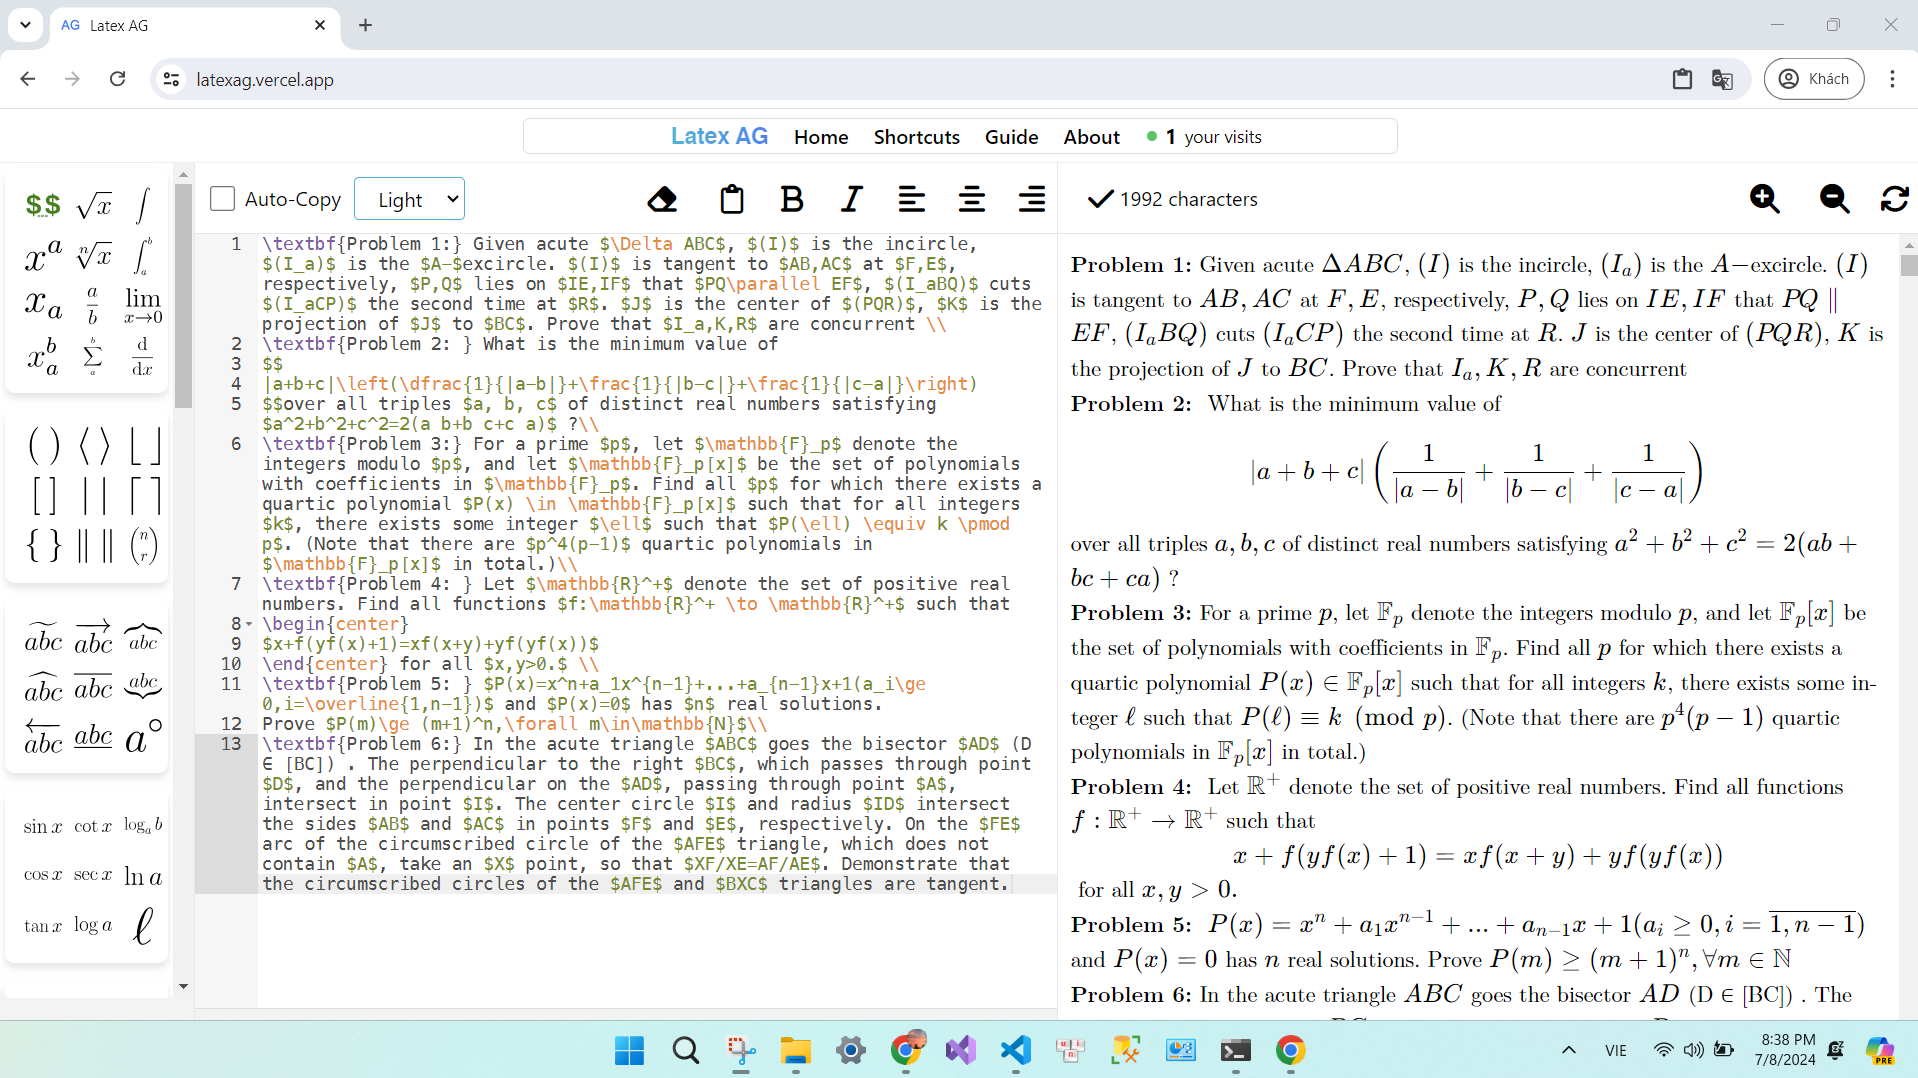Apply bold formatting with B icon
This screenshot has height=1078, width=1918.
click(x=792, y=199)
